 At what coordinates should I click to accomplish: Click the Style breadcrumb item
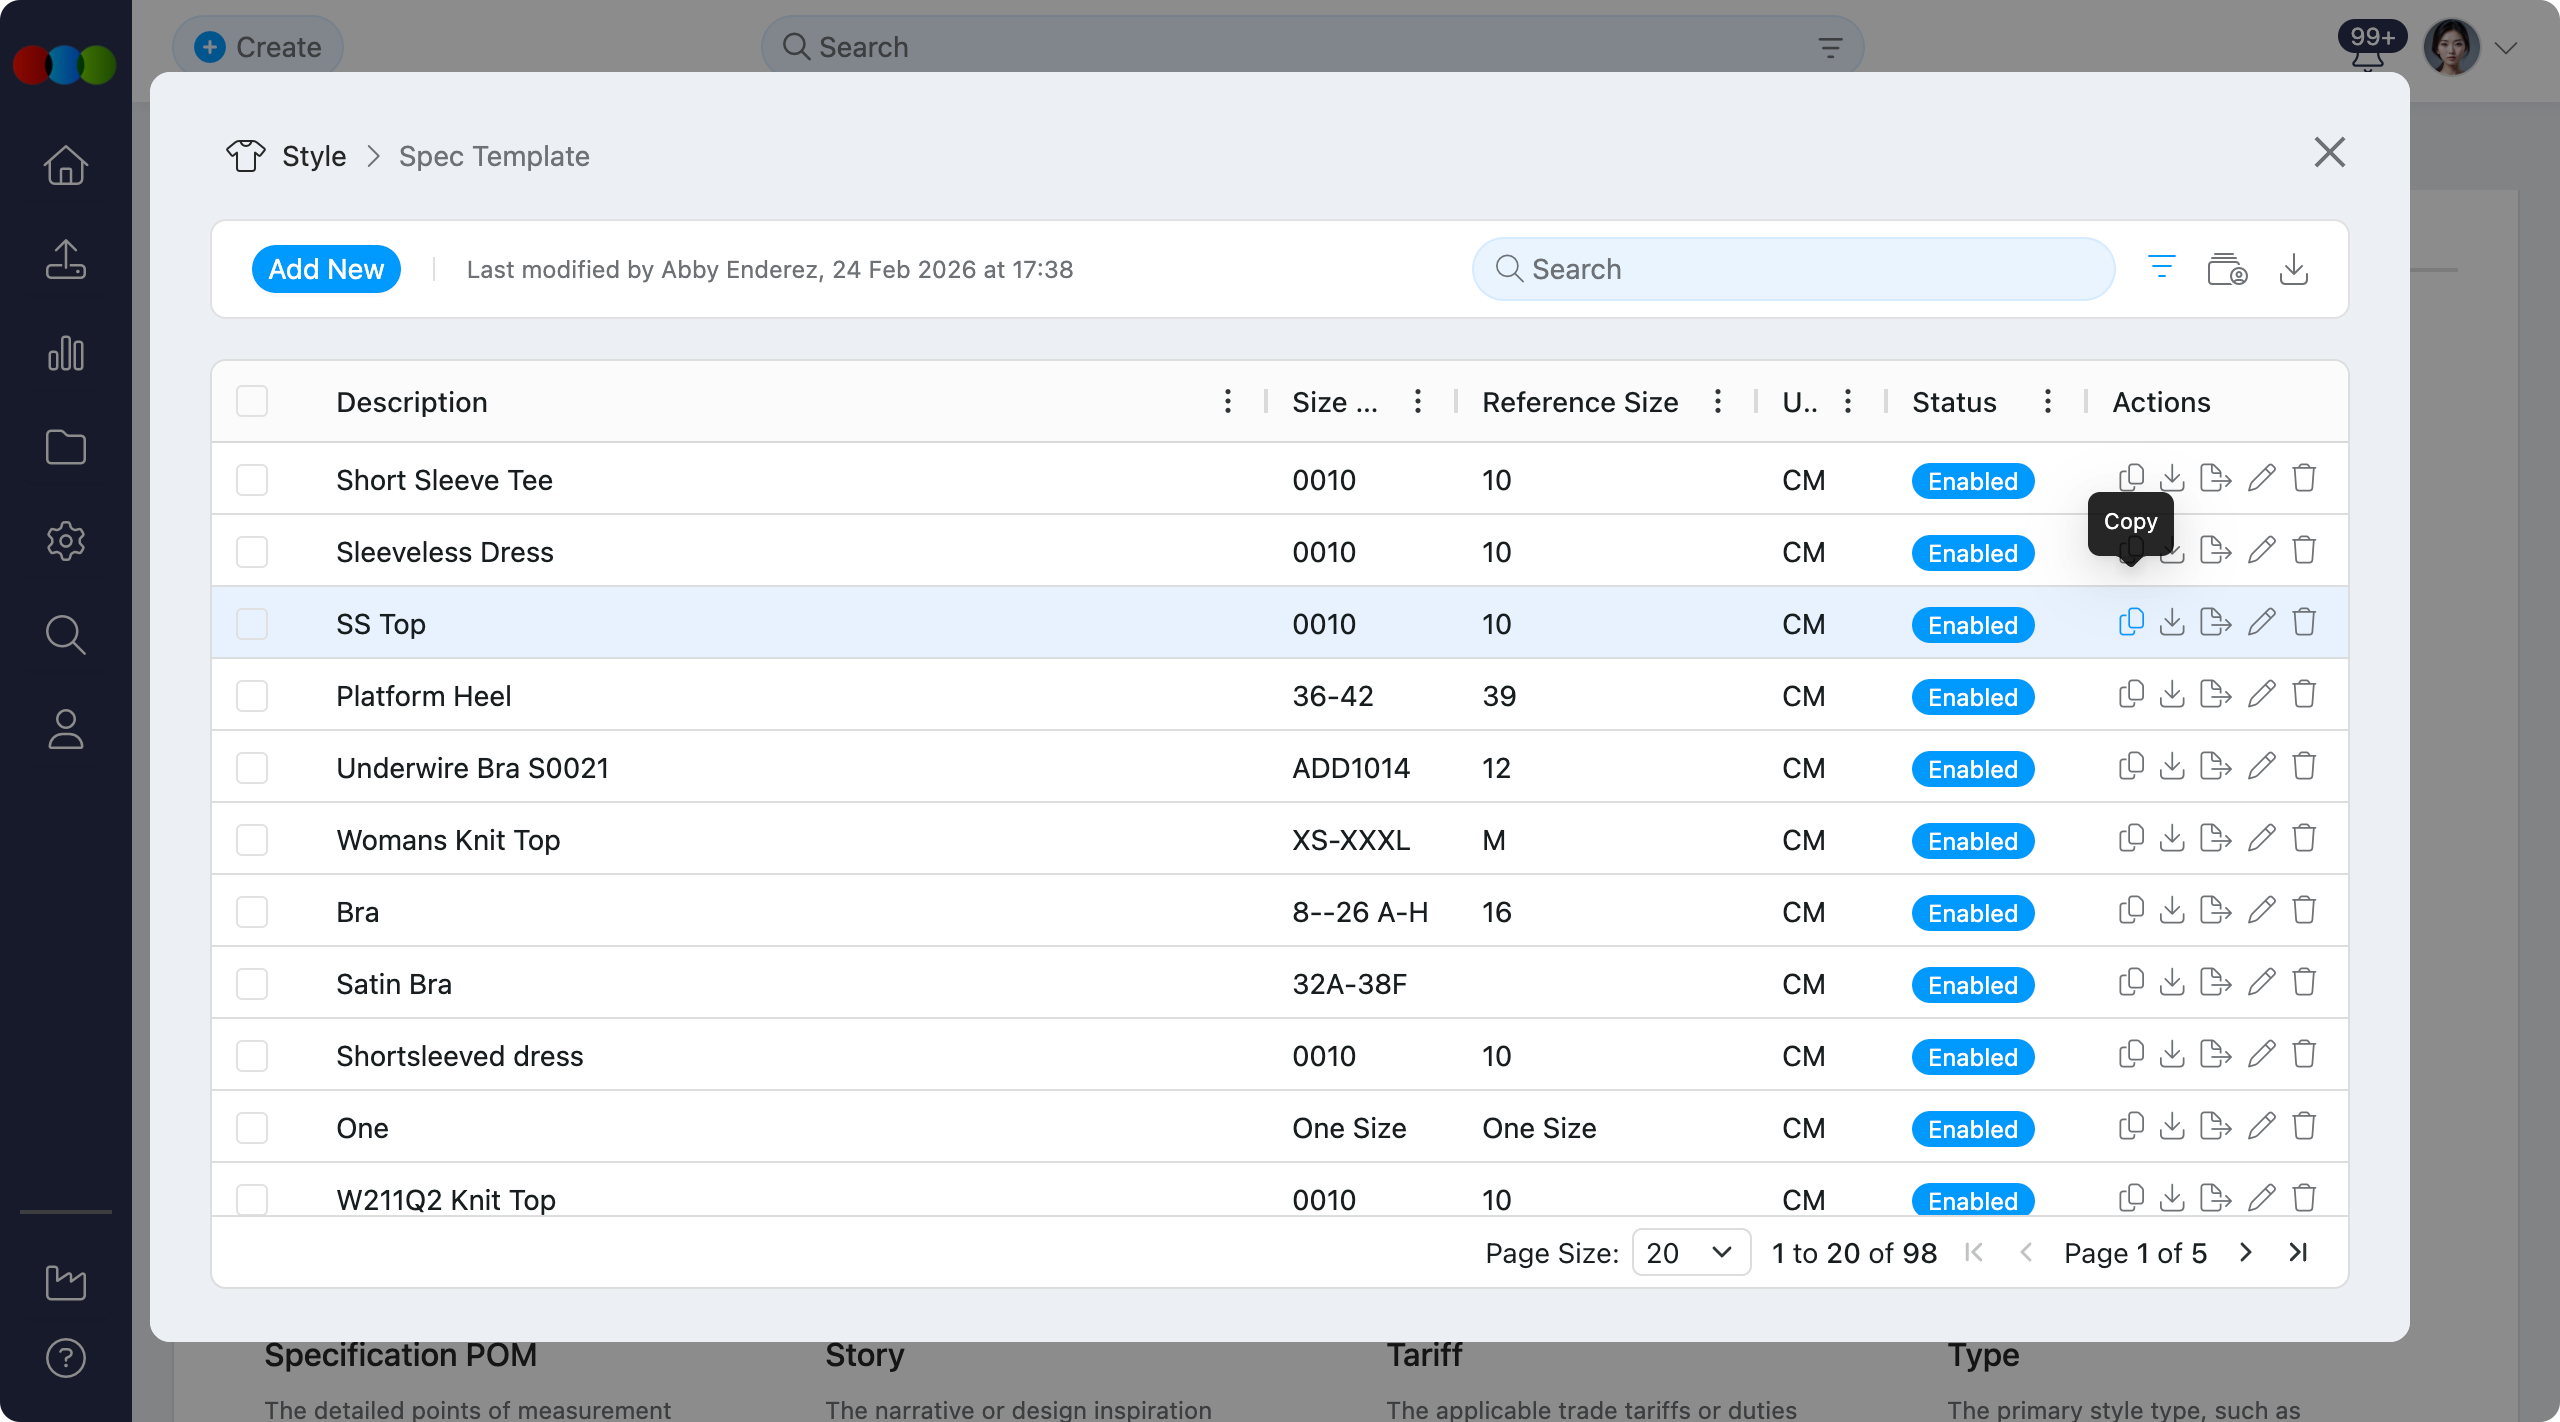pyautogui.click(x=313, y=156)
